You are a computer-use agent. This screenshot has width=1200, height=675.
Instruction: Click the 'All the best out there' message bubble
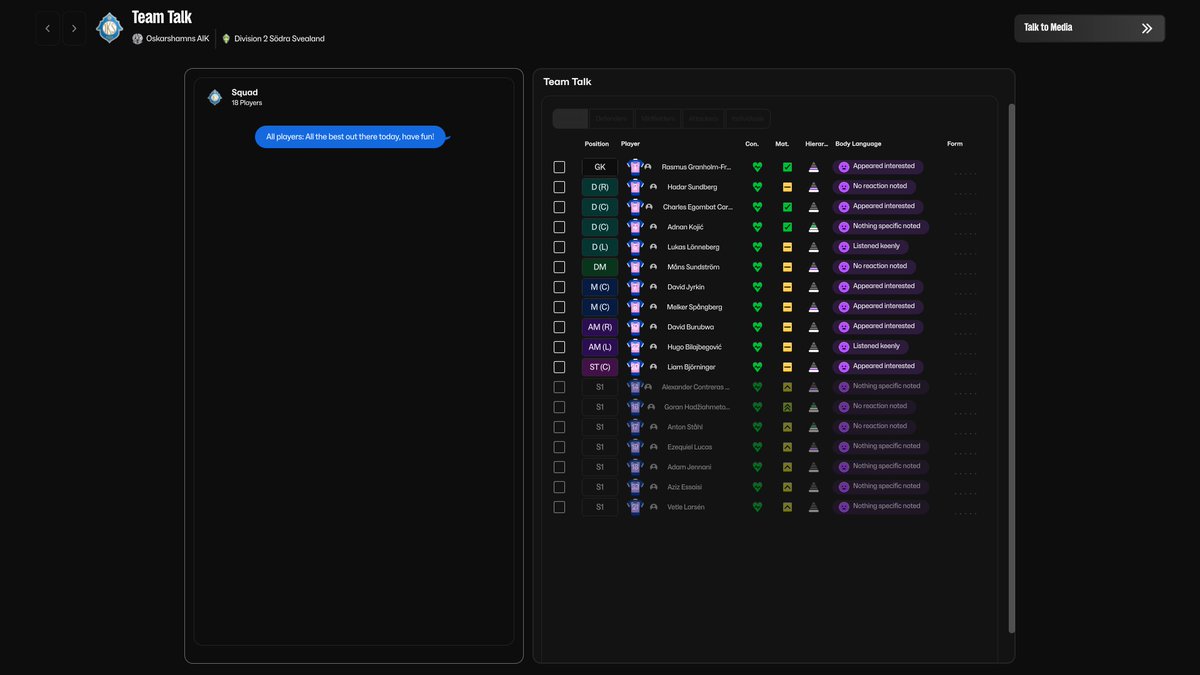350,137
